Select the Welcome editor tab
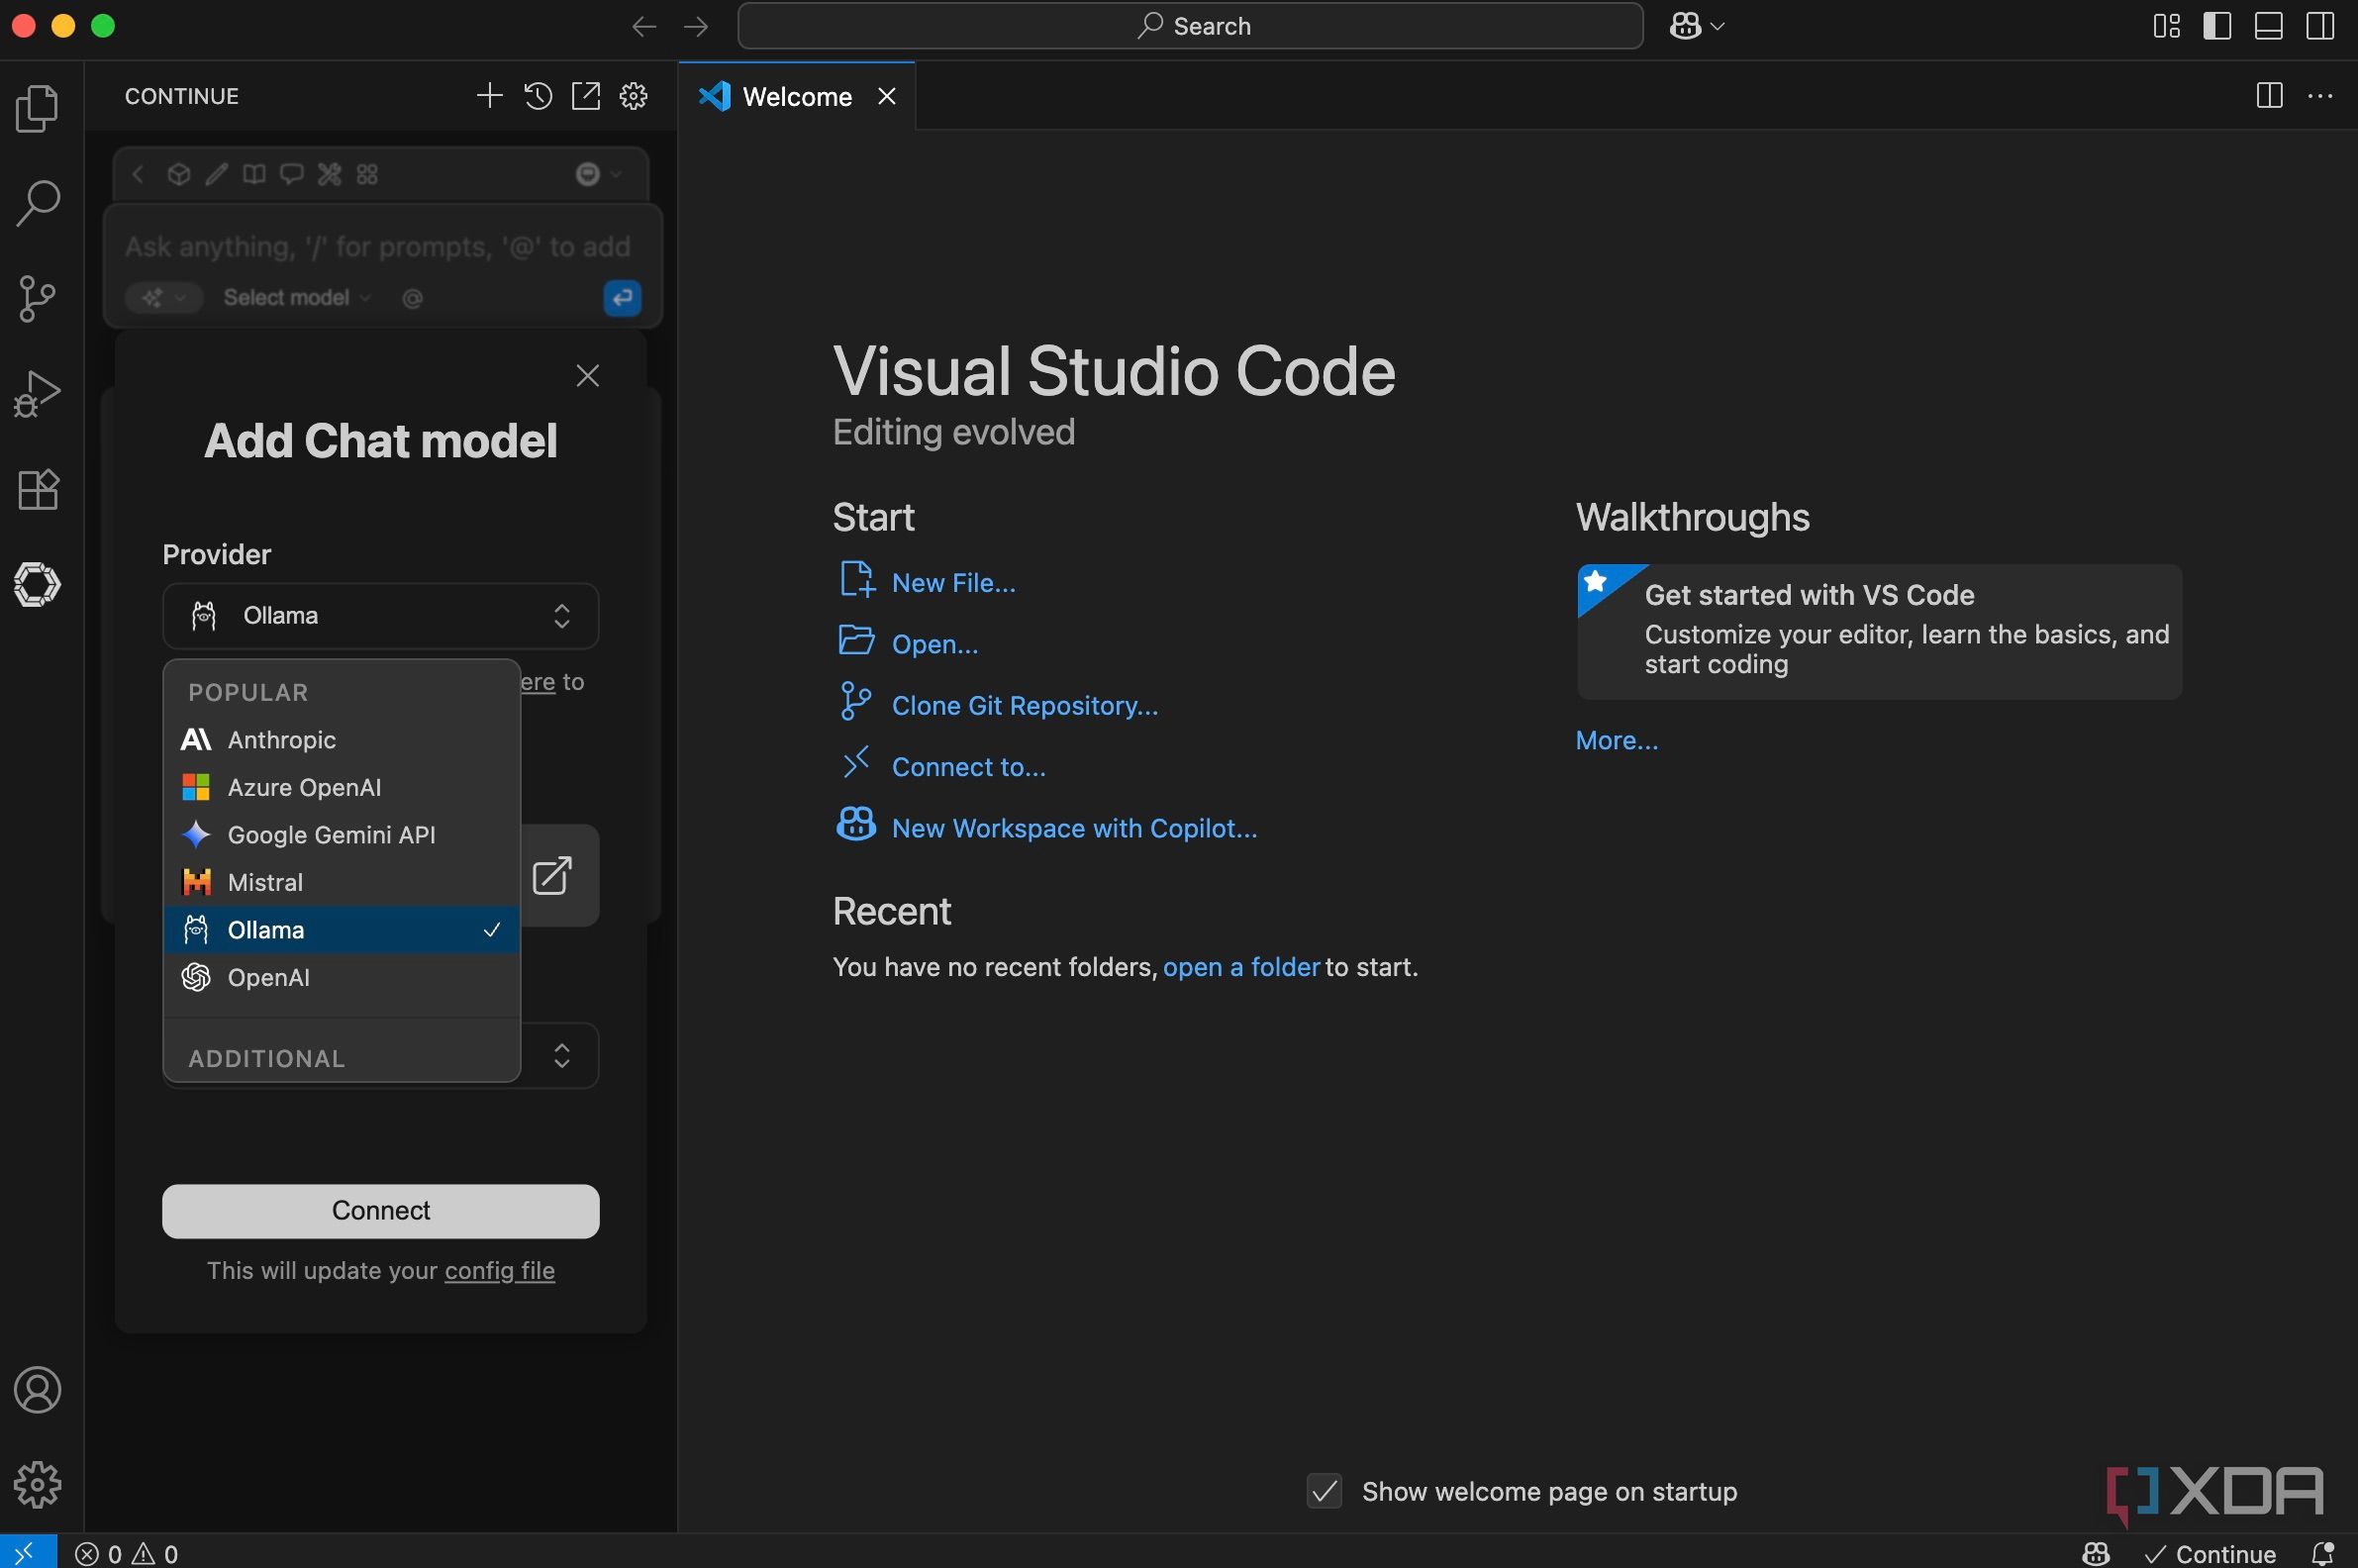The image size is (2358, 1568). pyautogui.click(x=796, y=97)
